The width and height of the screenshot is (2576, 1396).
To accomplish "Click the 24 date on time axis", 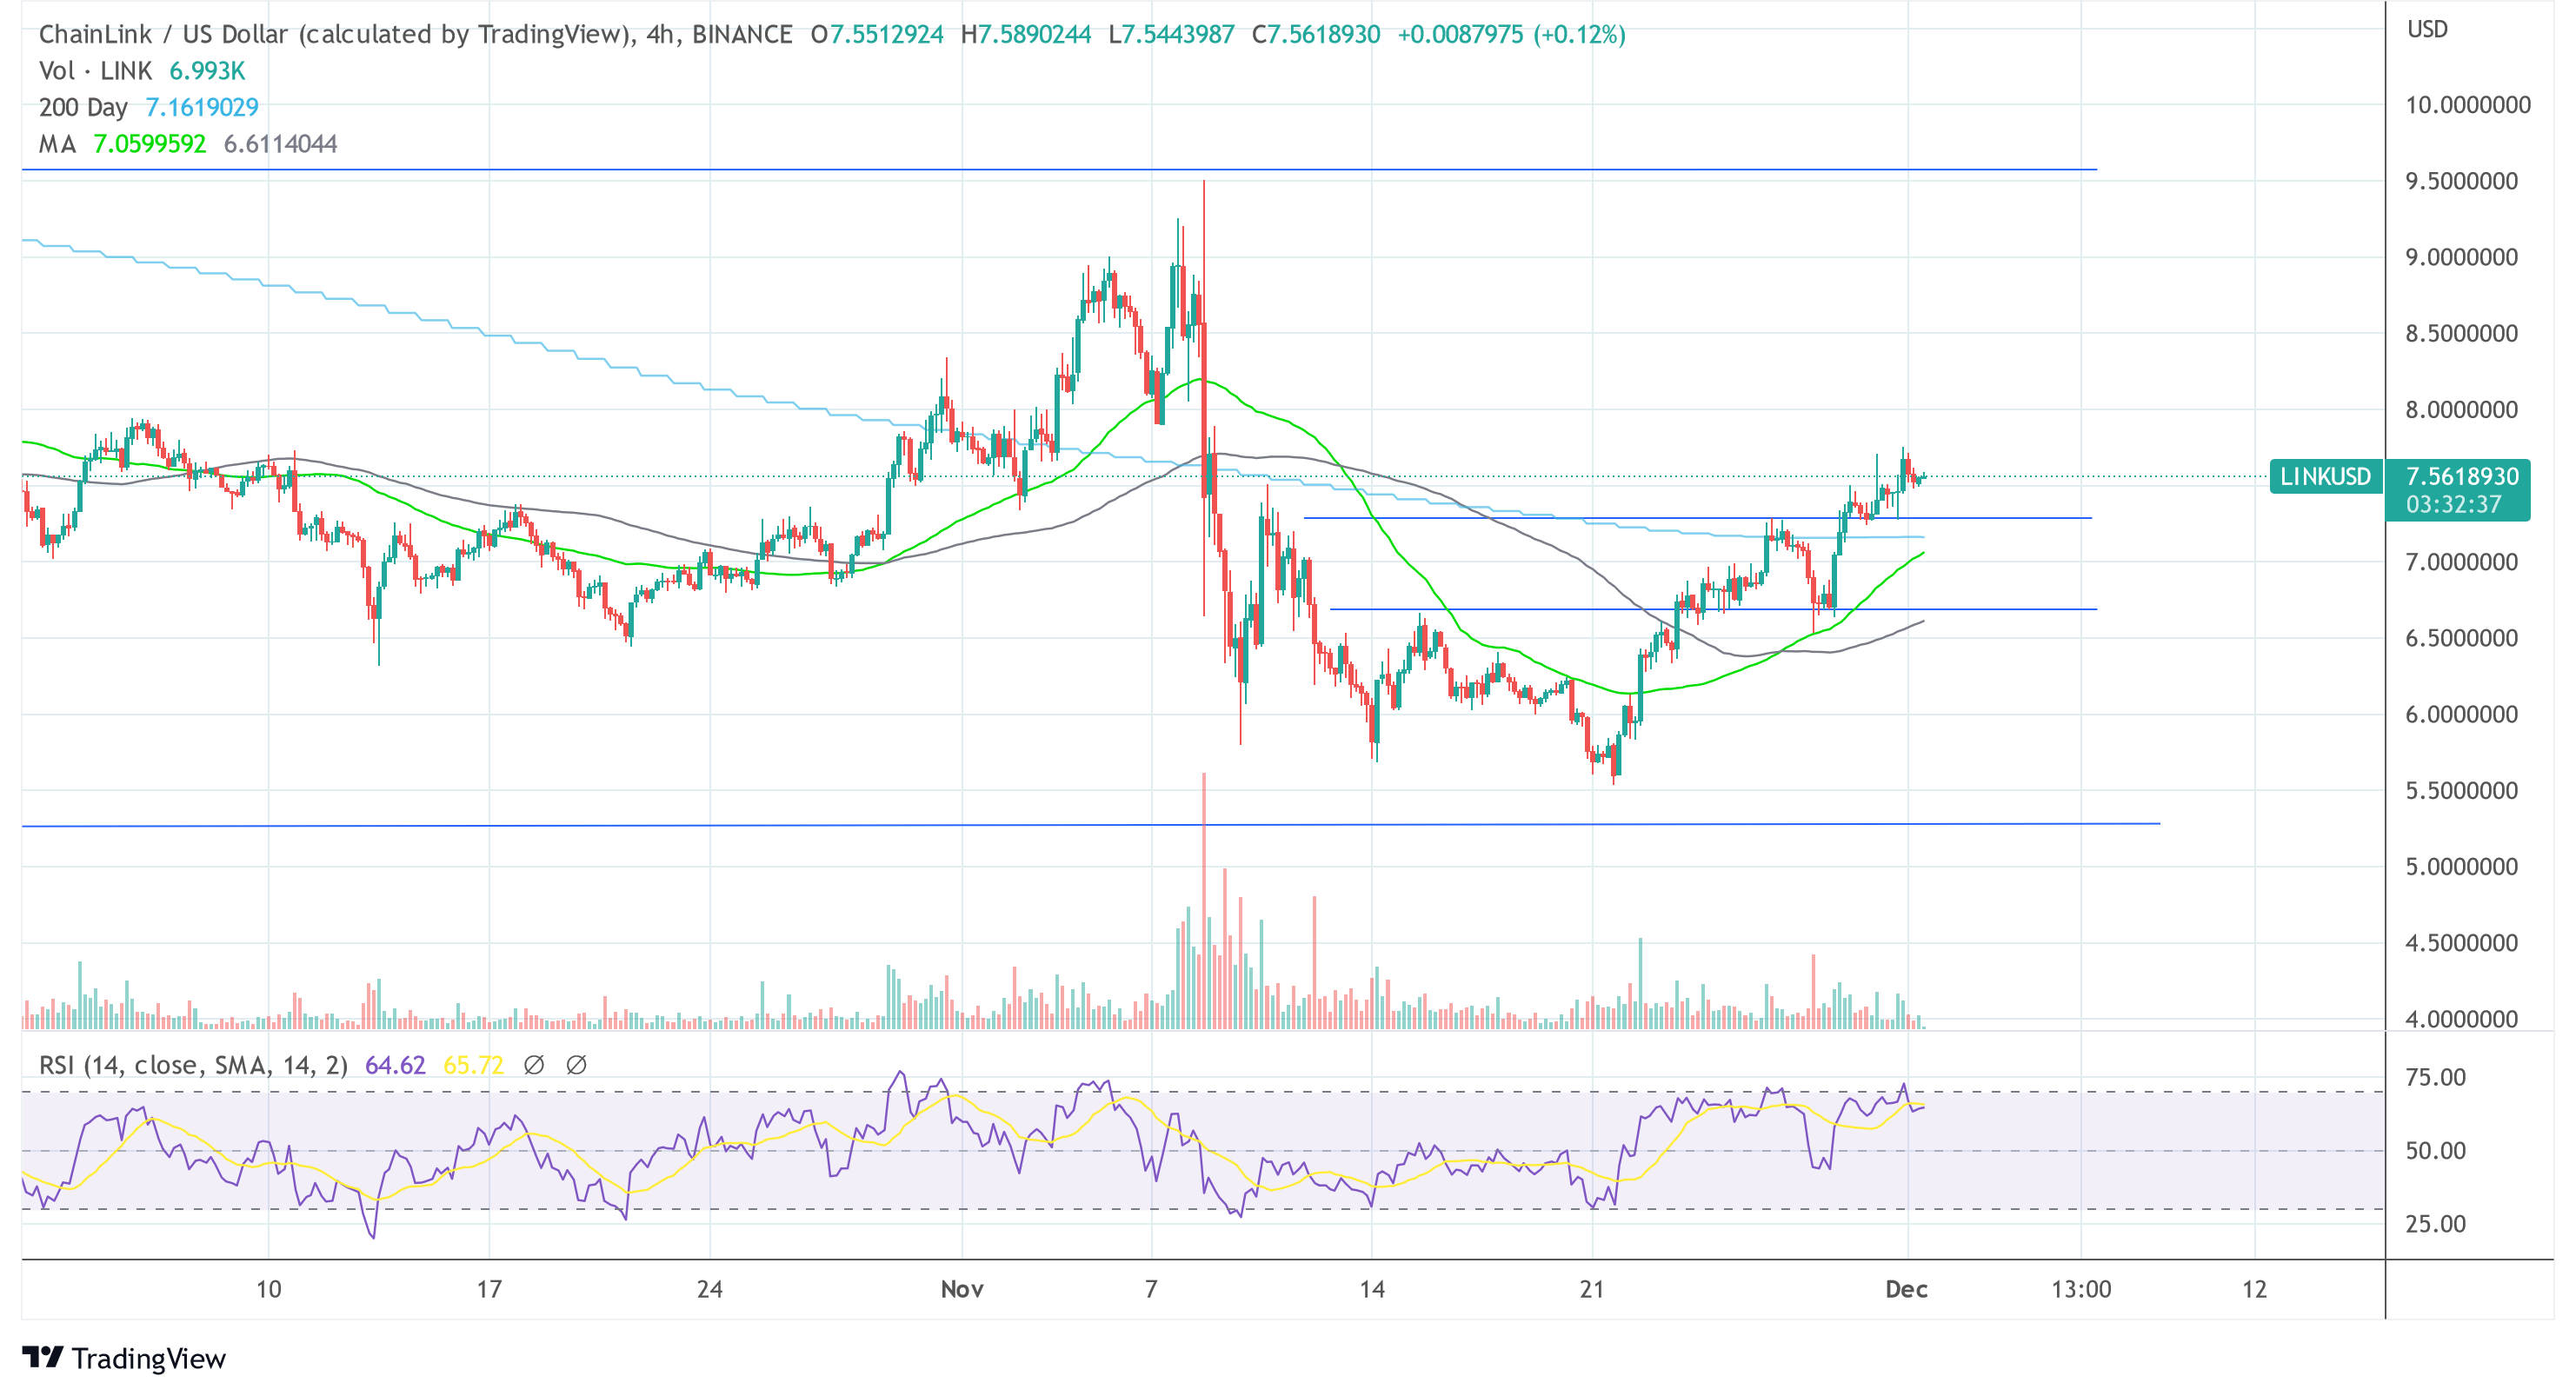I will (710, 1289).
